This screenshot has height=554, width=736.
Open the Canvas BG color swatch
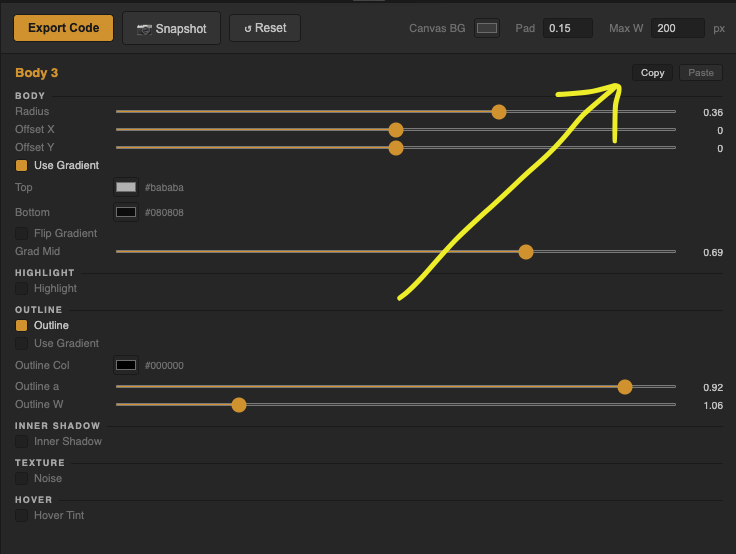click(x=487, y=28)
